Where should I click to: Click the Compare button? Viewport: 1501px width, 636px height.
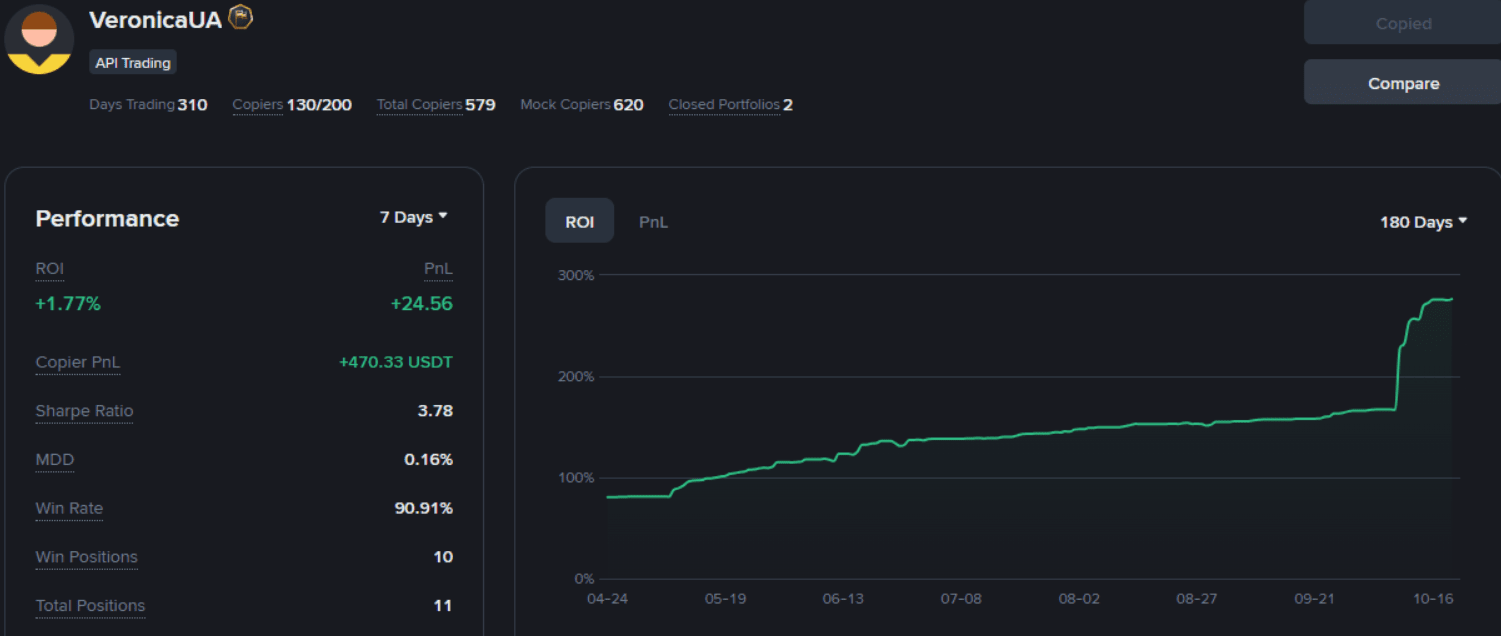[x=1402, y=84]
